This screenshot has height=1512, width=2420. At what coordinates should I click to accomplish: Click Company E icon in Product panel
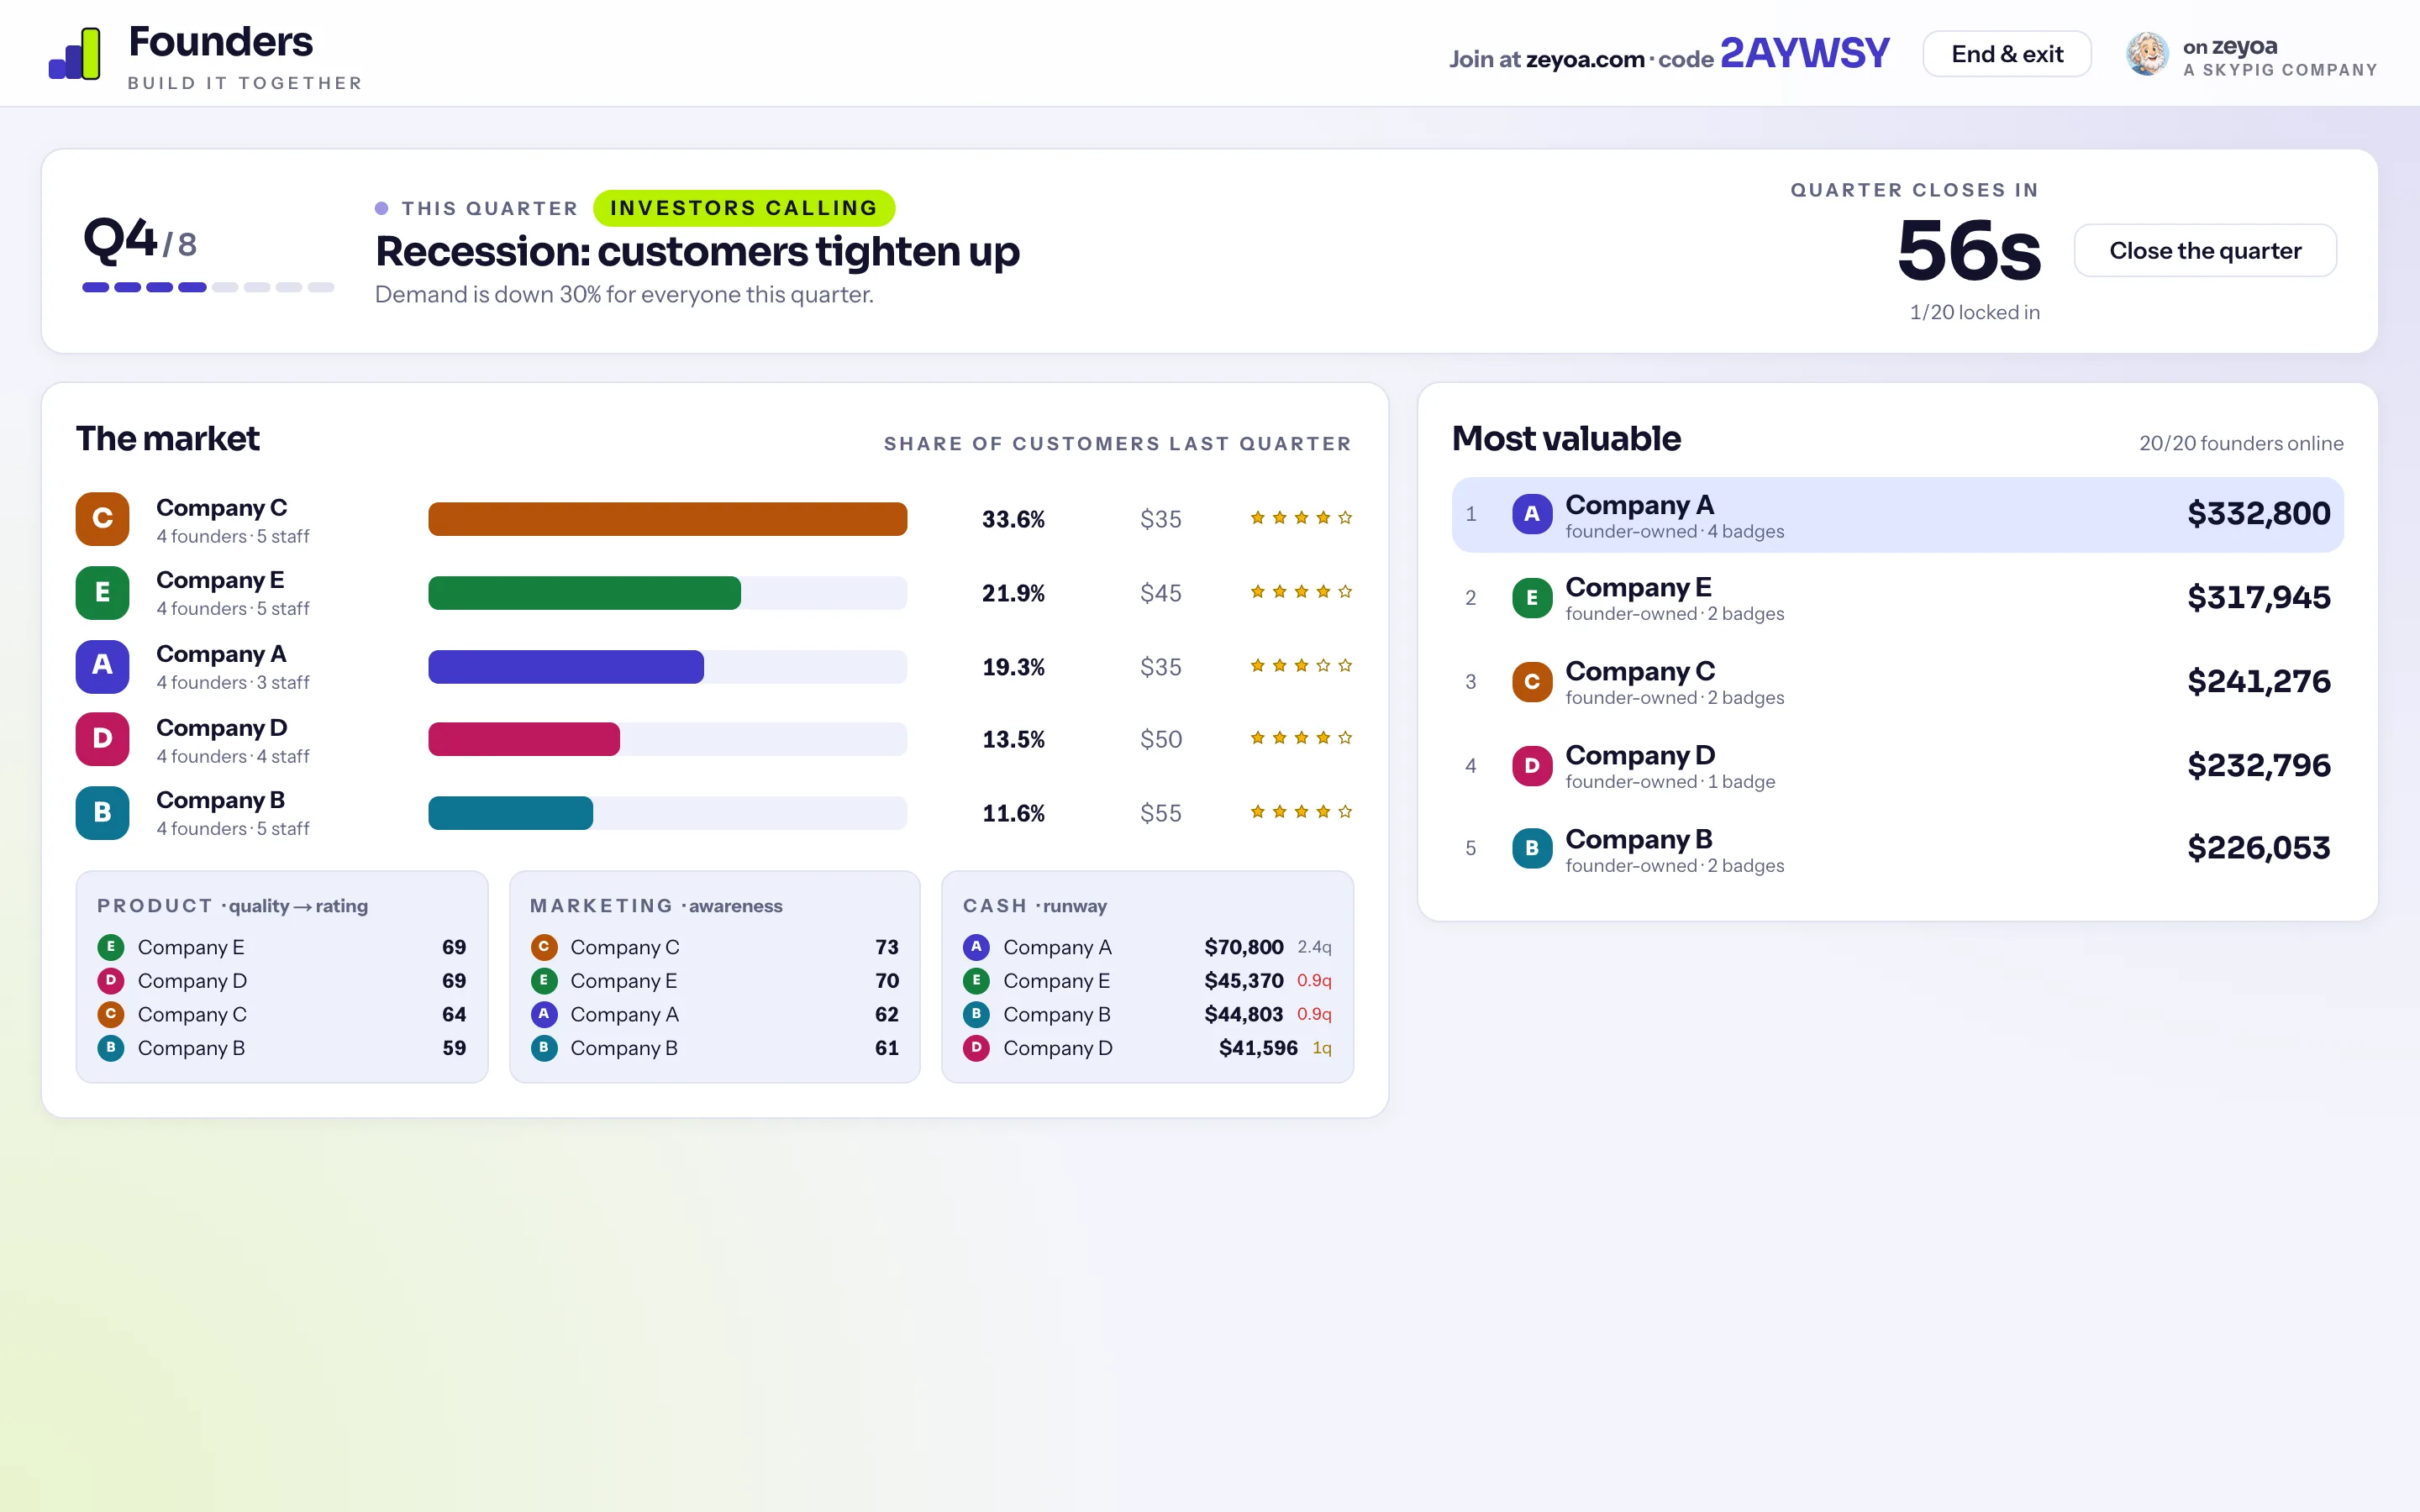coord(111,946)
